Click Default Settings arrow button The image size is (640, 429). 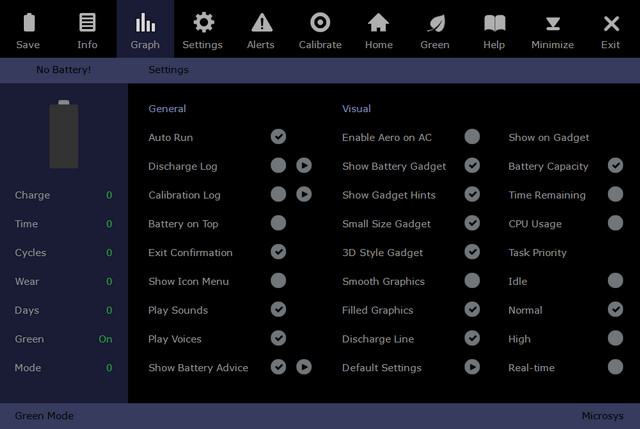[x=472, y=367]
